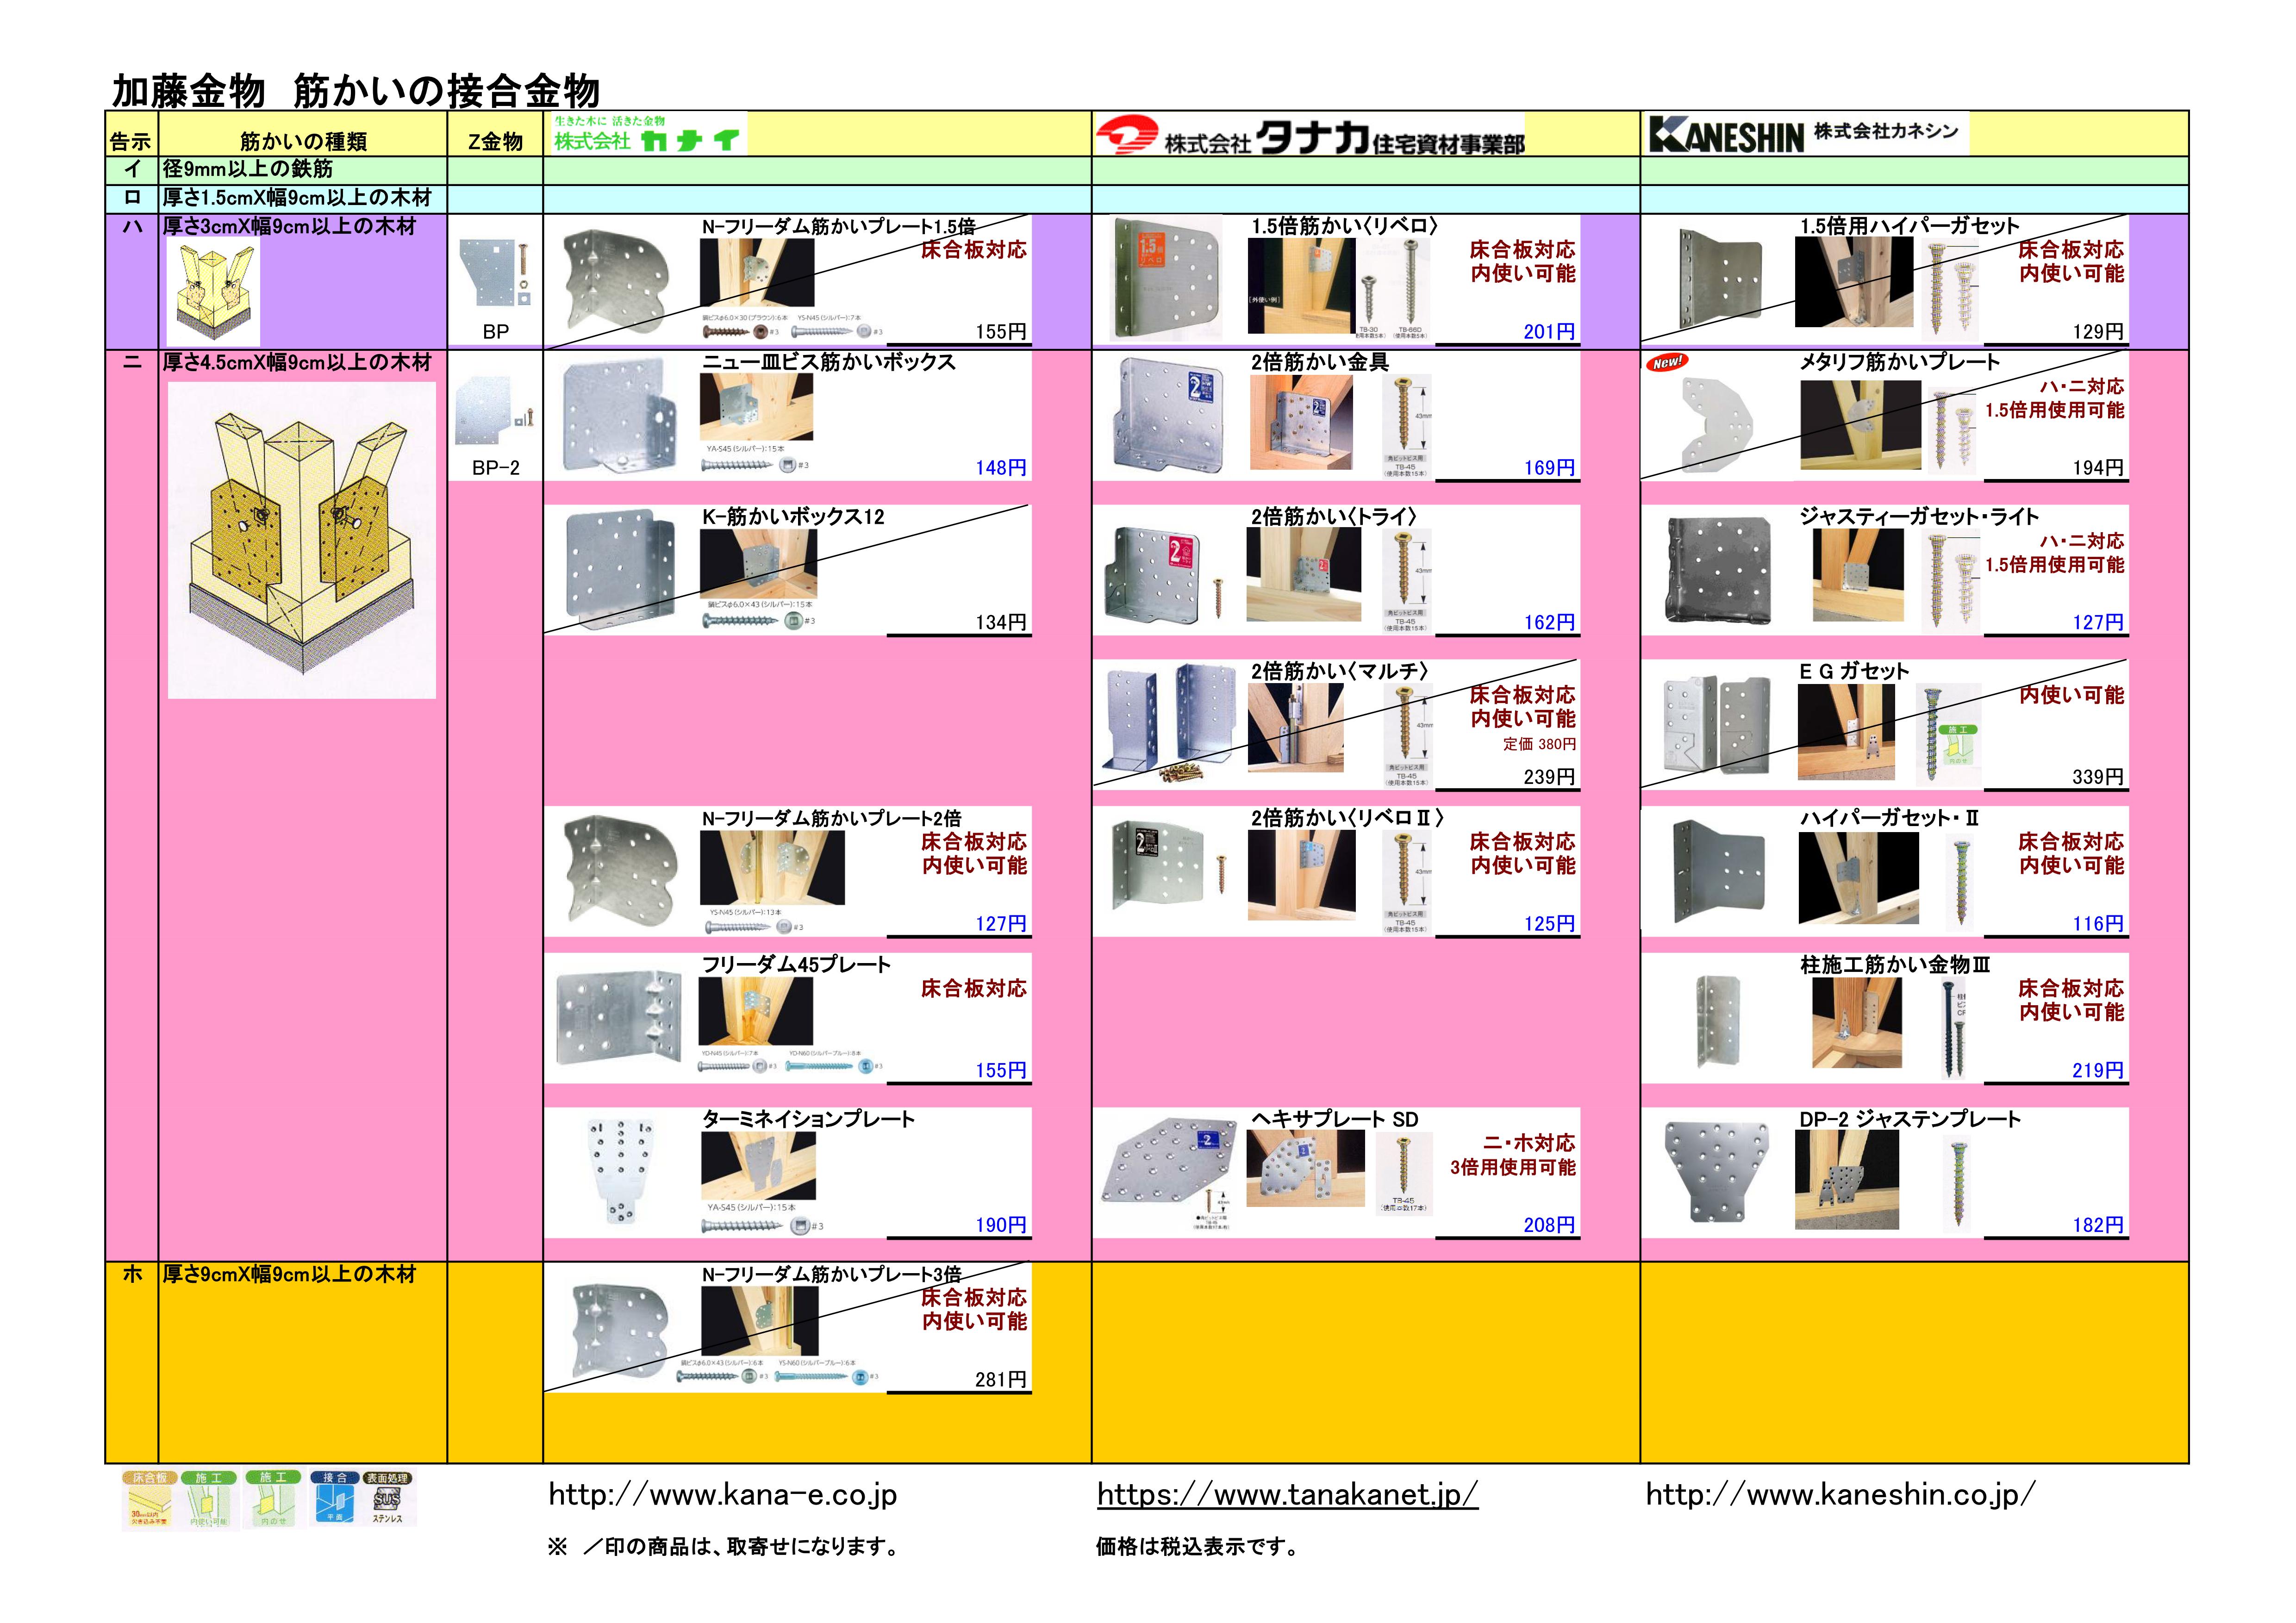Click the 内使い可能 construction legend icon
Image resolution: width=2296 pixels, height=1623 pixels.
(209, 1499)
